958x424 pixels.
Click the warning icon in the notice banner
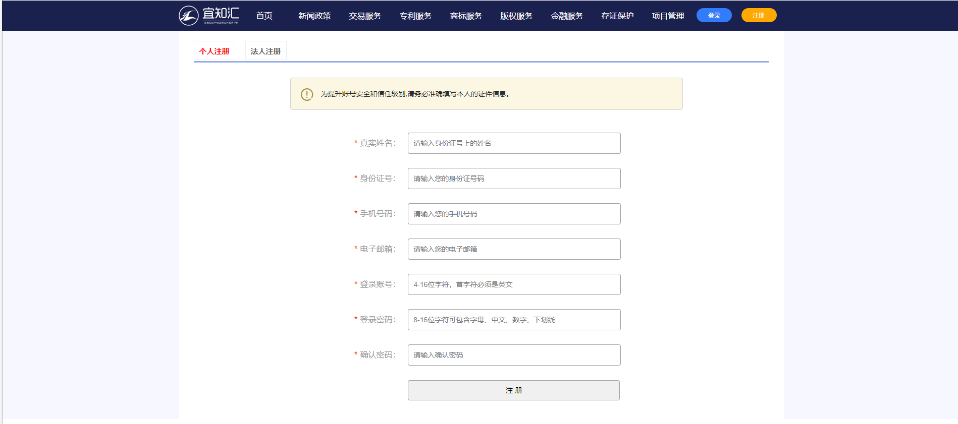[x=307, y=94]
